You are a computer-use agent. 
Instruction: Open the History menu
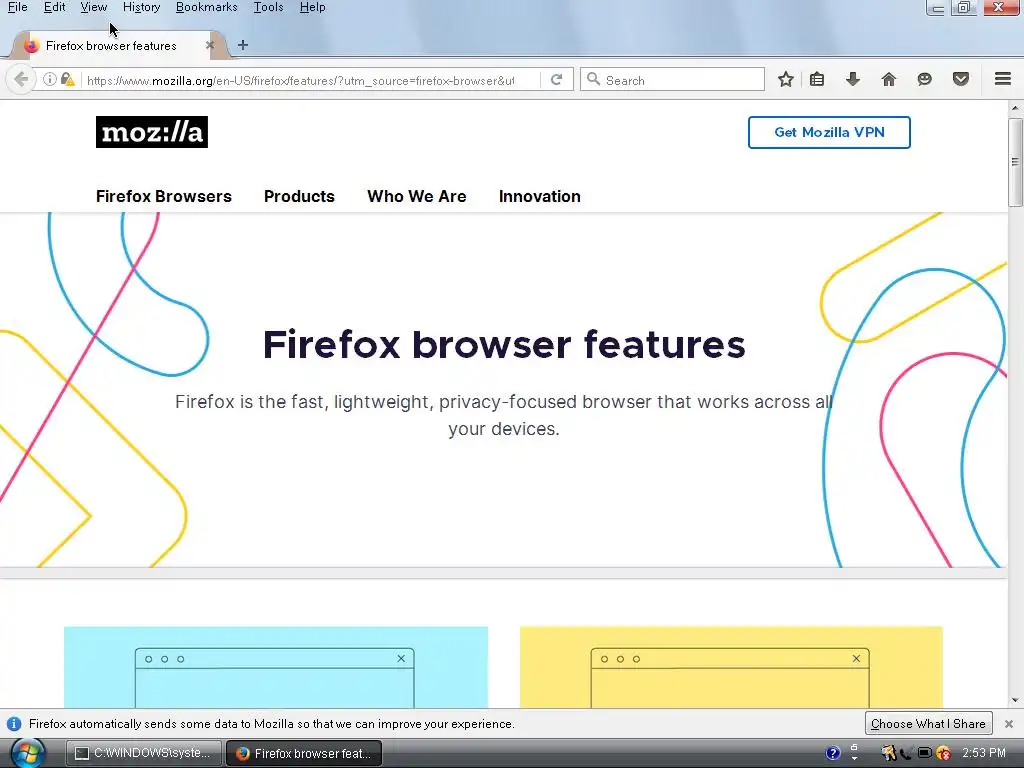[x=141, y=7]
